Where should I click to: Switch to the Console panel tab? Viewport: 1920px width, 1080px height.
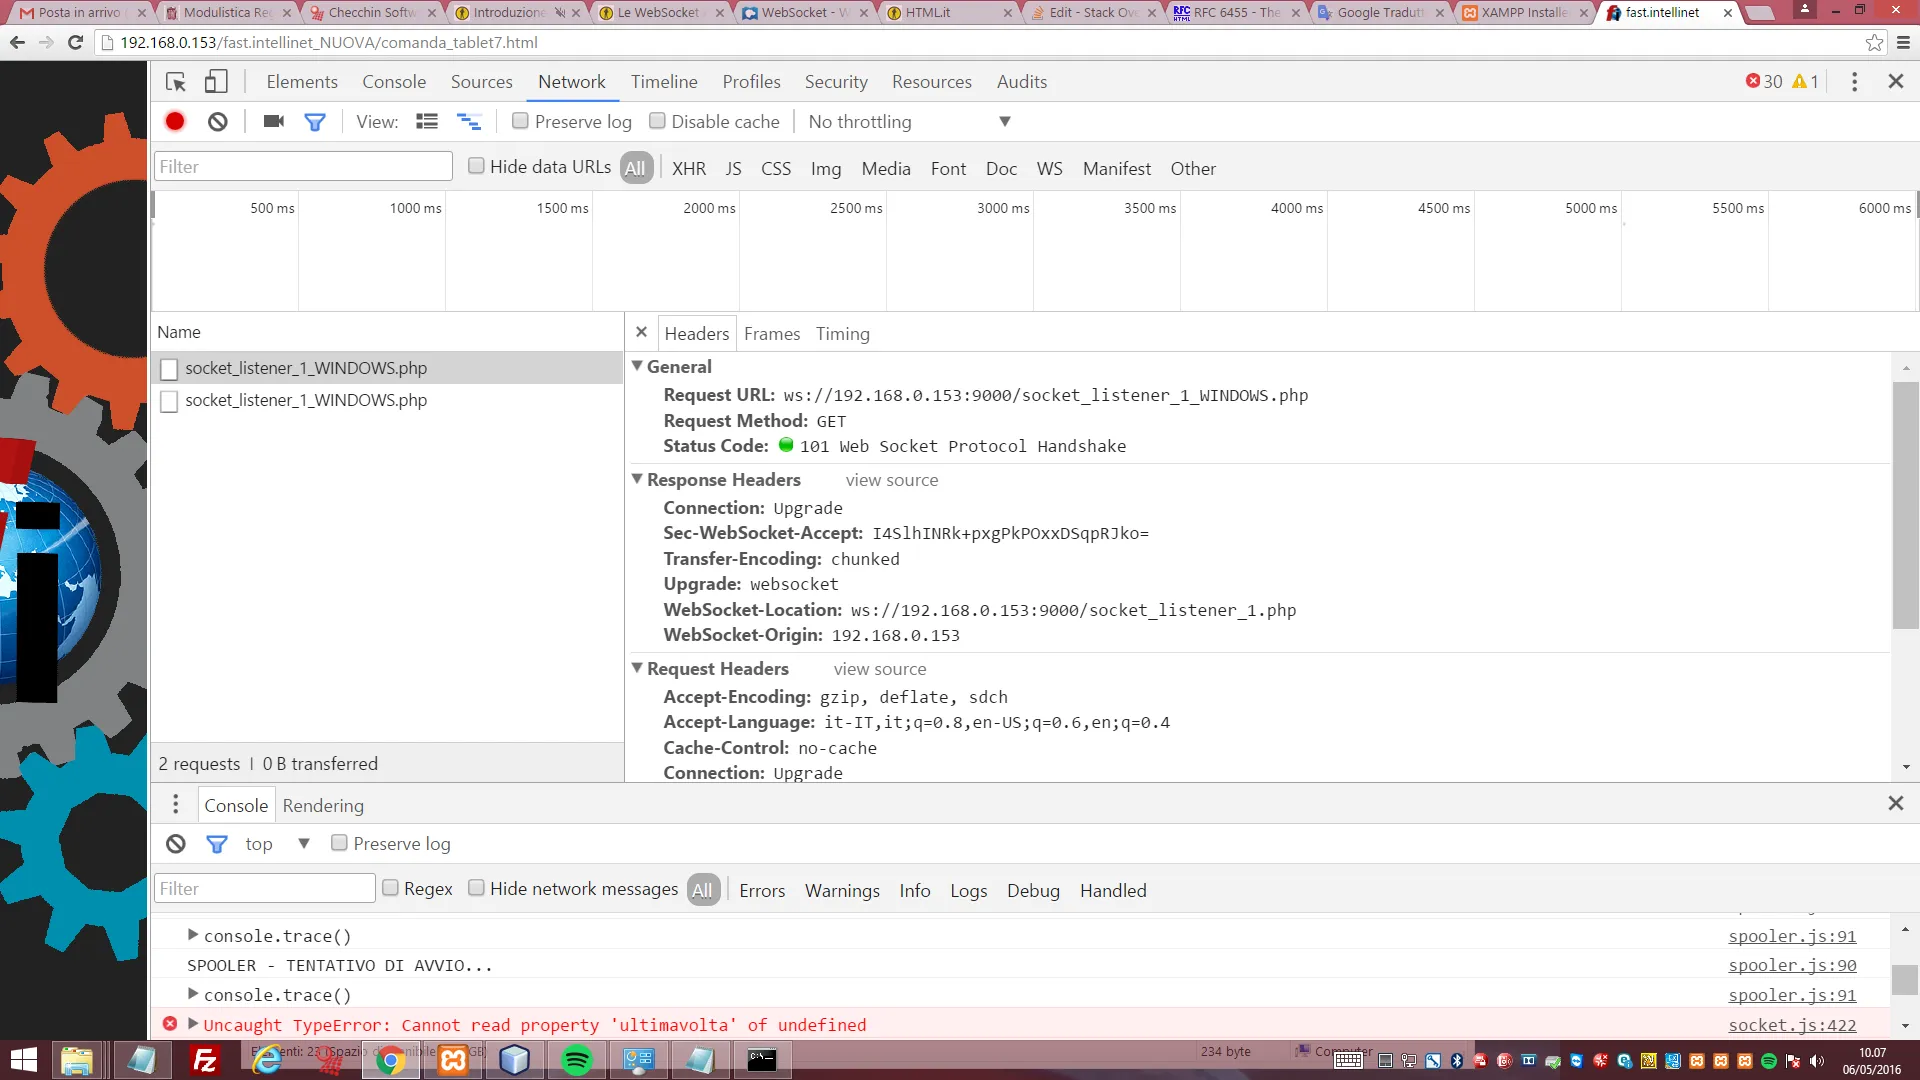click(x=393, y=82)
